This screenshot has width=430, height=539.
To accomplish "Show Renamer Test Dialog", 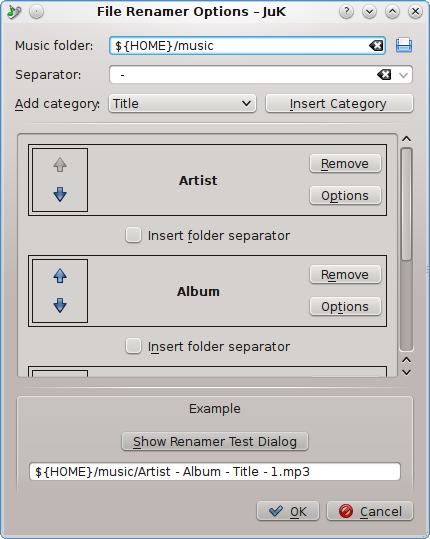I will (x=215, y=441).
